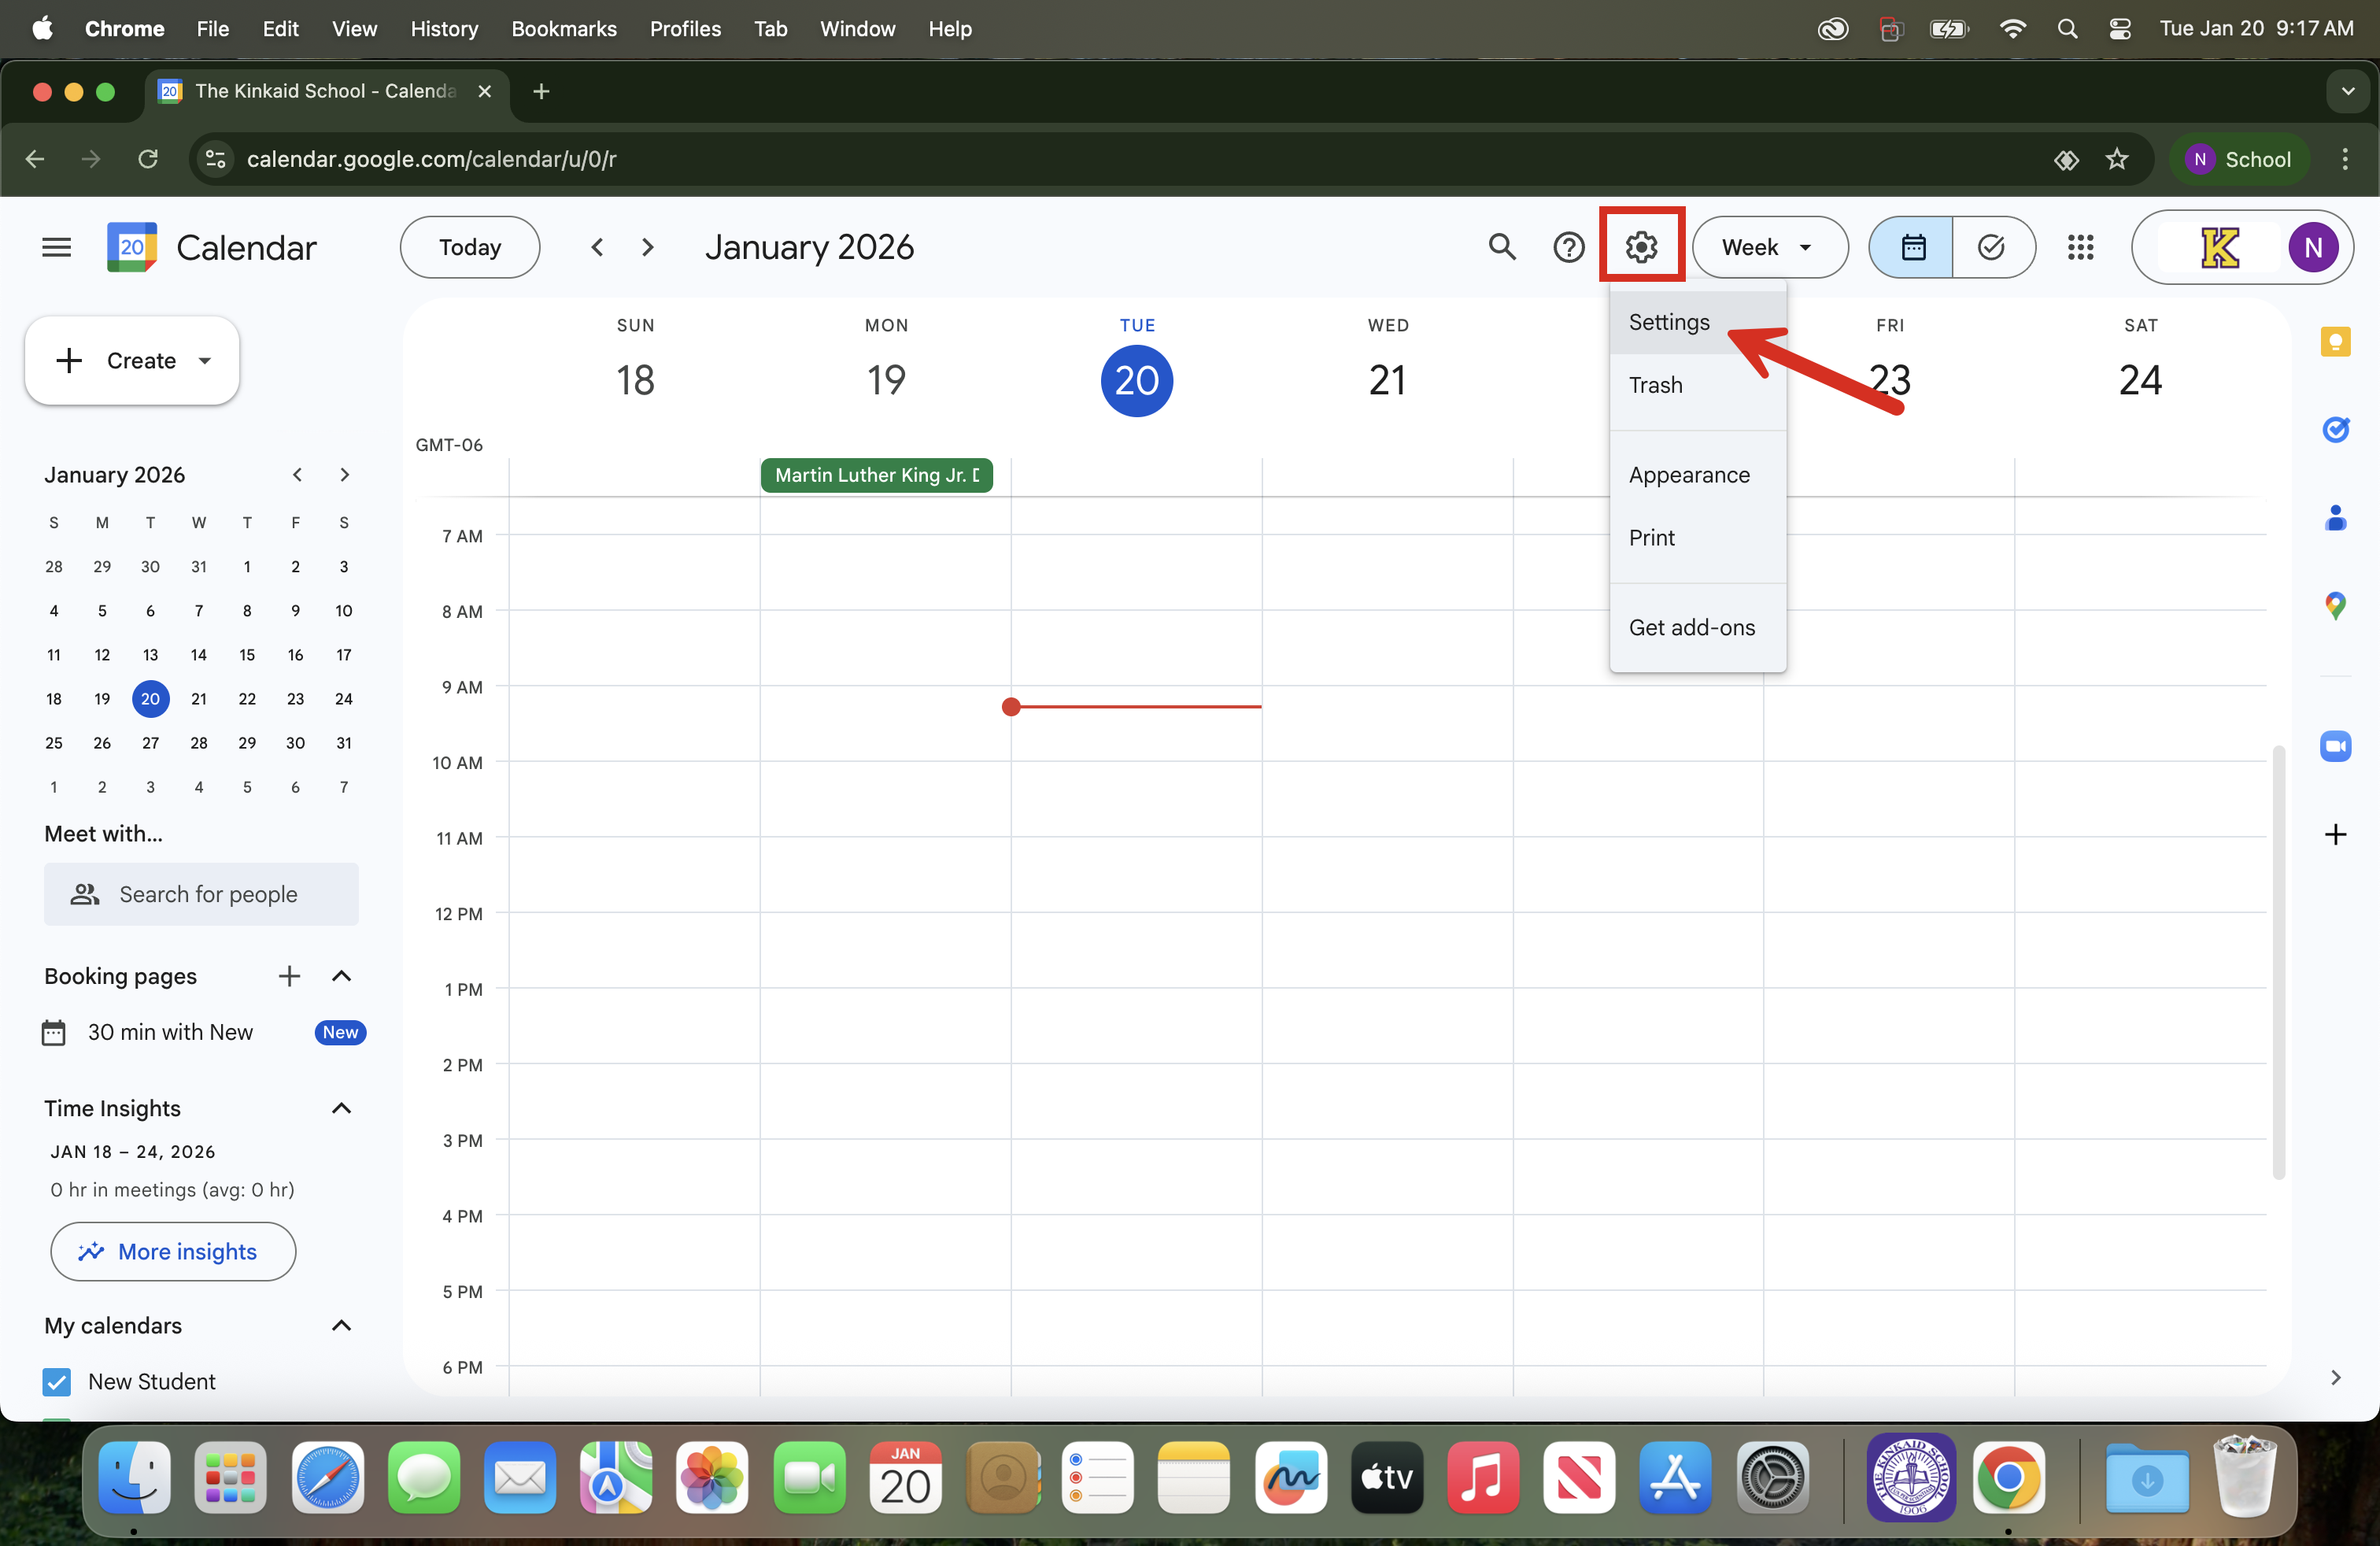Open the Week view dropdown

pos(1768,247)
